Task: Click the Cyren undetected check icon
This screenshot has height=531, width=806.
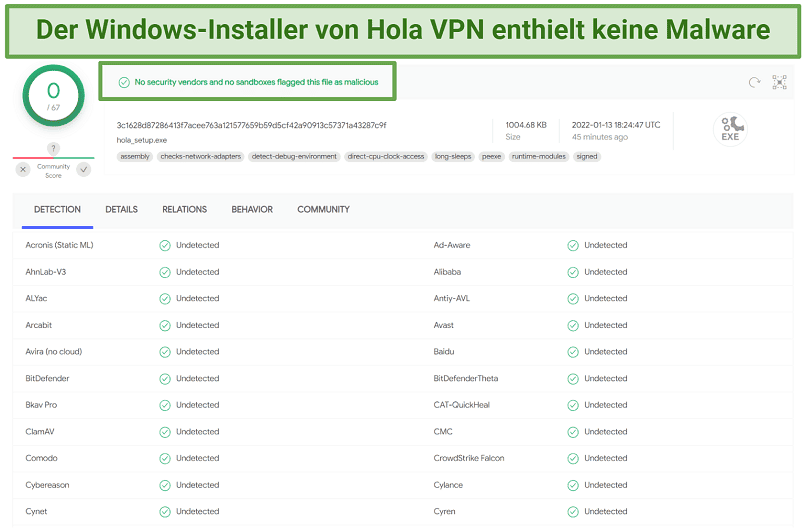Action: tap(573, 512)
